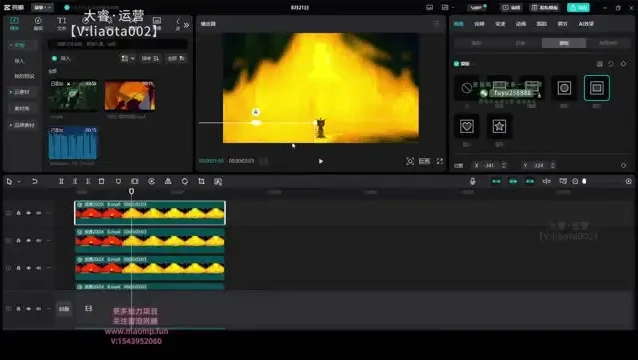This screenshot has width=638, height=360.
Task: Open the media filter all button
Action: click(176, 59)
